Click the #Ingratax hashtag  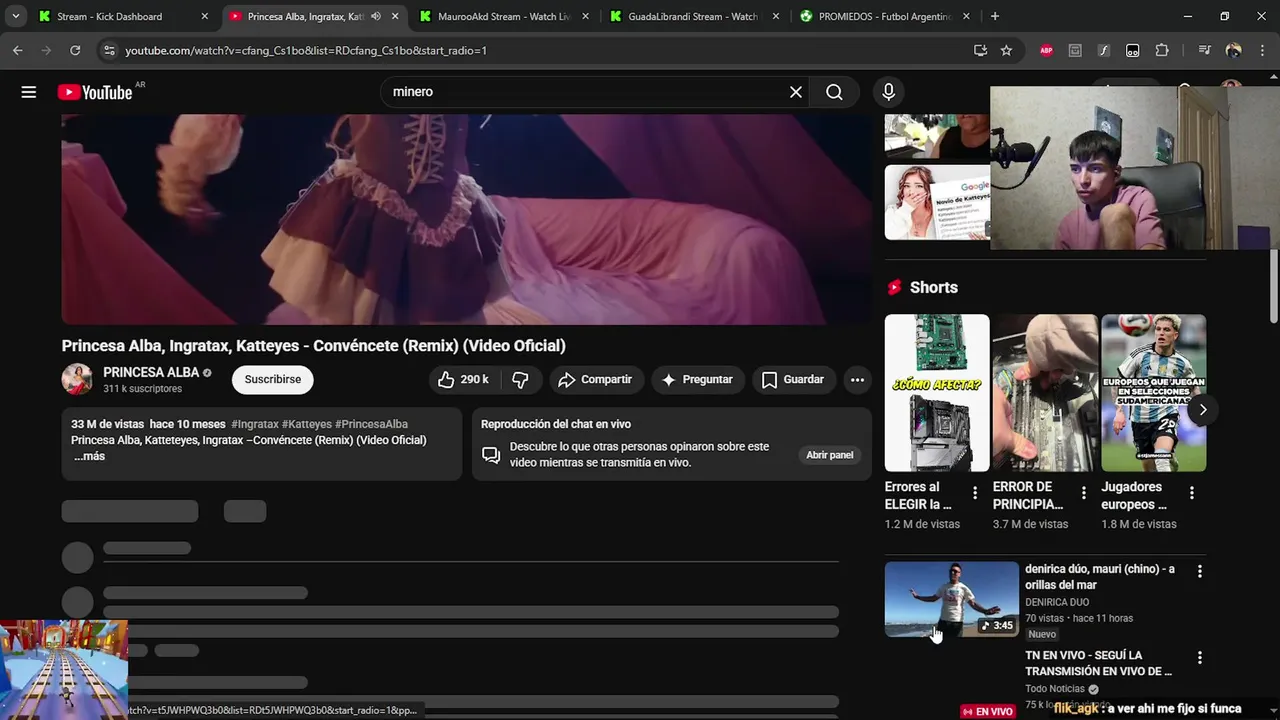tap(255, 424)
